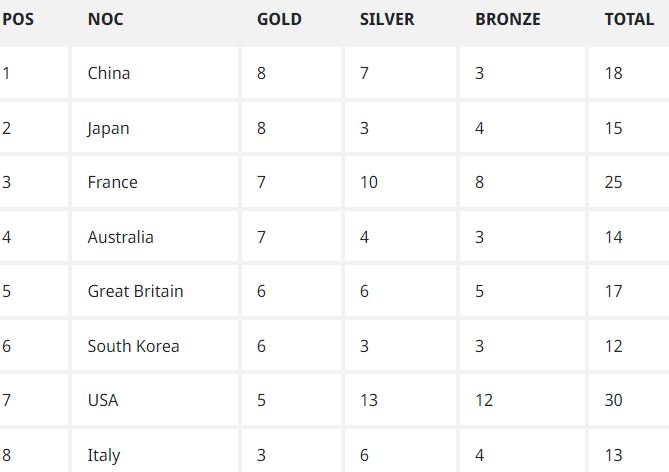The height and width of the screenshot is (472, 669).
Task: Click France's silver count of 10
Action: pyautogui.click(x=369, y=182)
